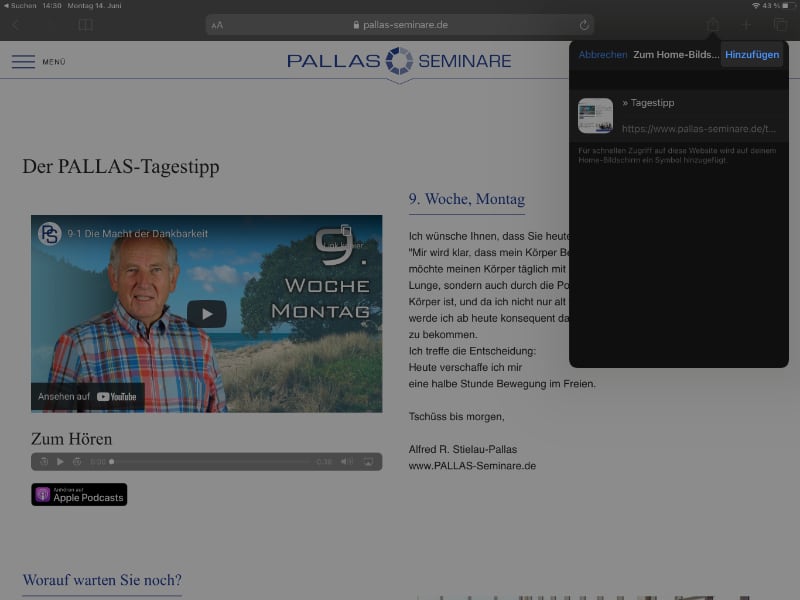Open 'Ansehen auf YouTube' link
The width and height of the screenshot is (800, 600).
[x=87, y=396]
